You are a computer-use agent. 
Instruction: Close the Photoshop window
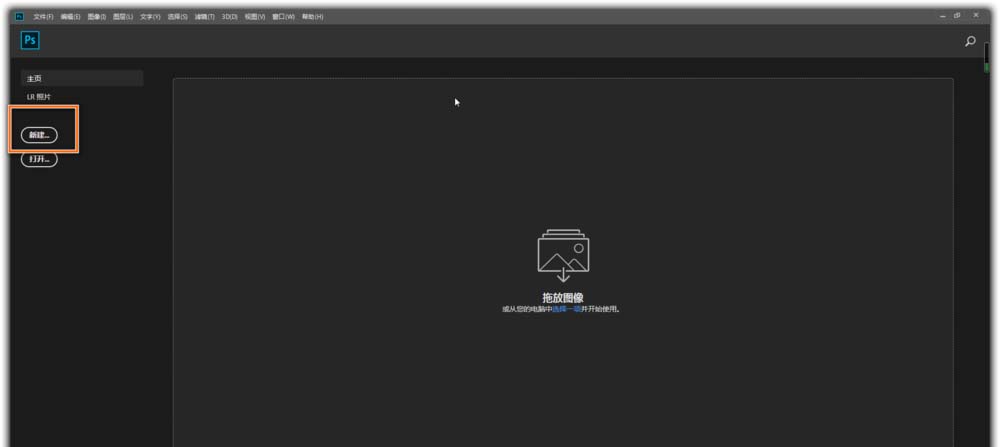coord(976,16)
